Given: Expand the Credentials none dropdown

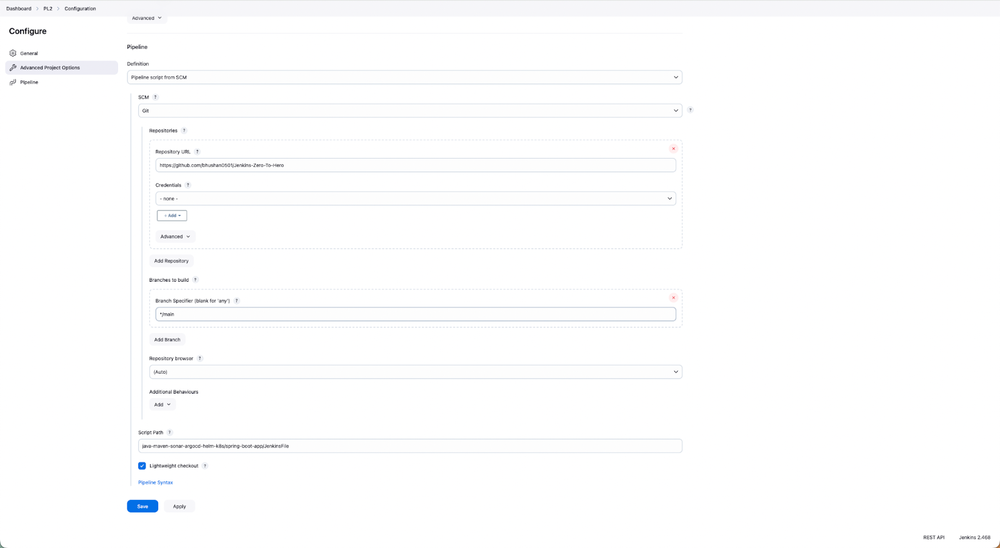Looking at the screenshot, I should point(415,199).
